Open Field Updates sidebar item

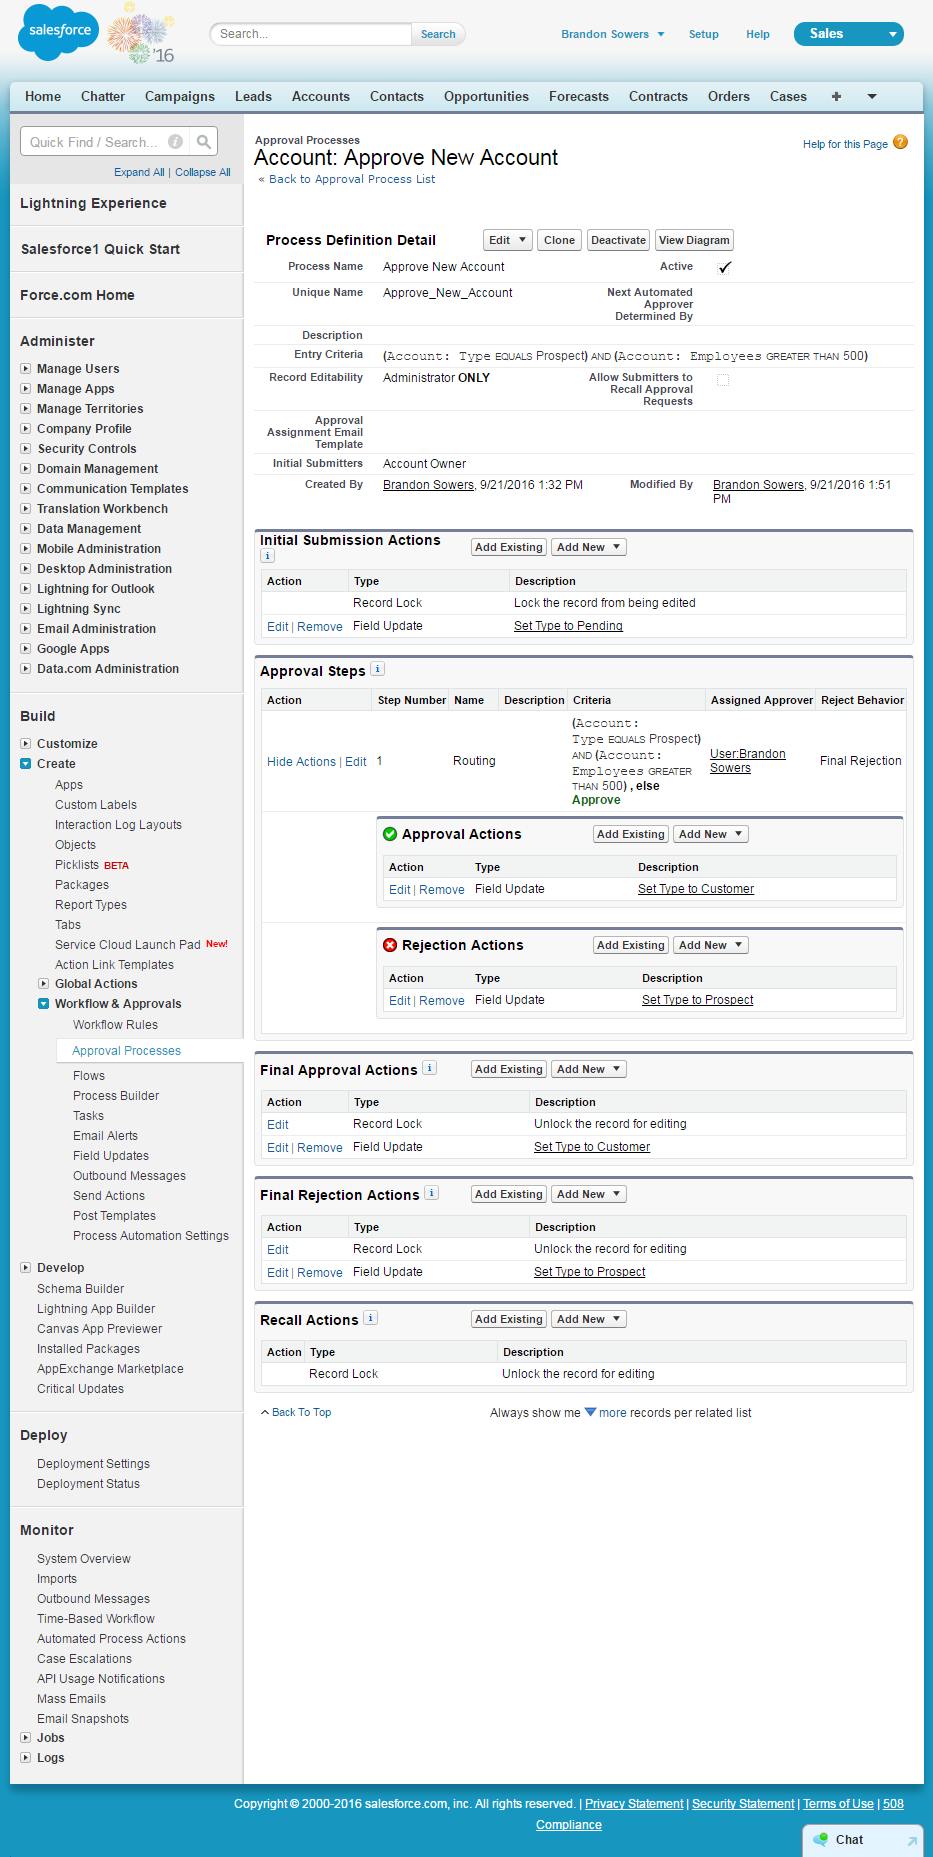pos(111,1156)
